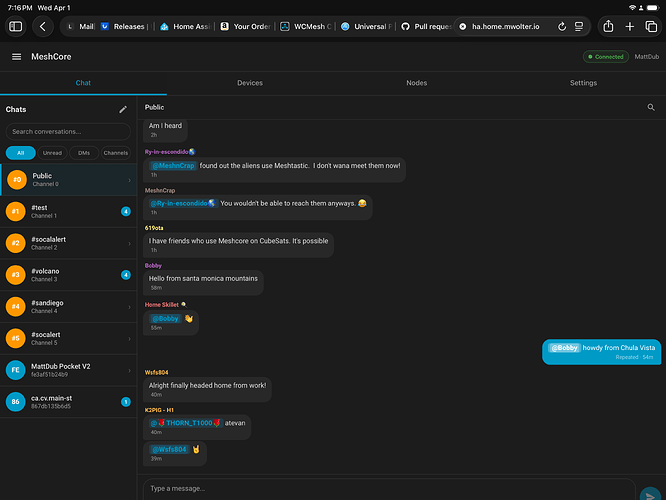Filter chats by All
The width and height of the screenshot is (666, 500).
point(20,153)
